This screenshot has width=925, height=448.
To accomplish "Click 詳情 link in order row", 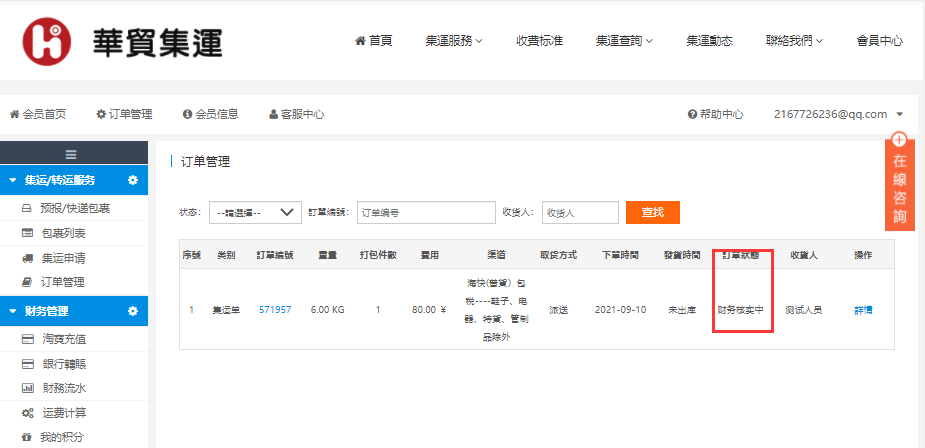I will 862,310.
